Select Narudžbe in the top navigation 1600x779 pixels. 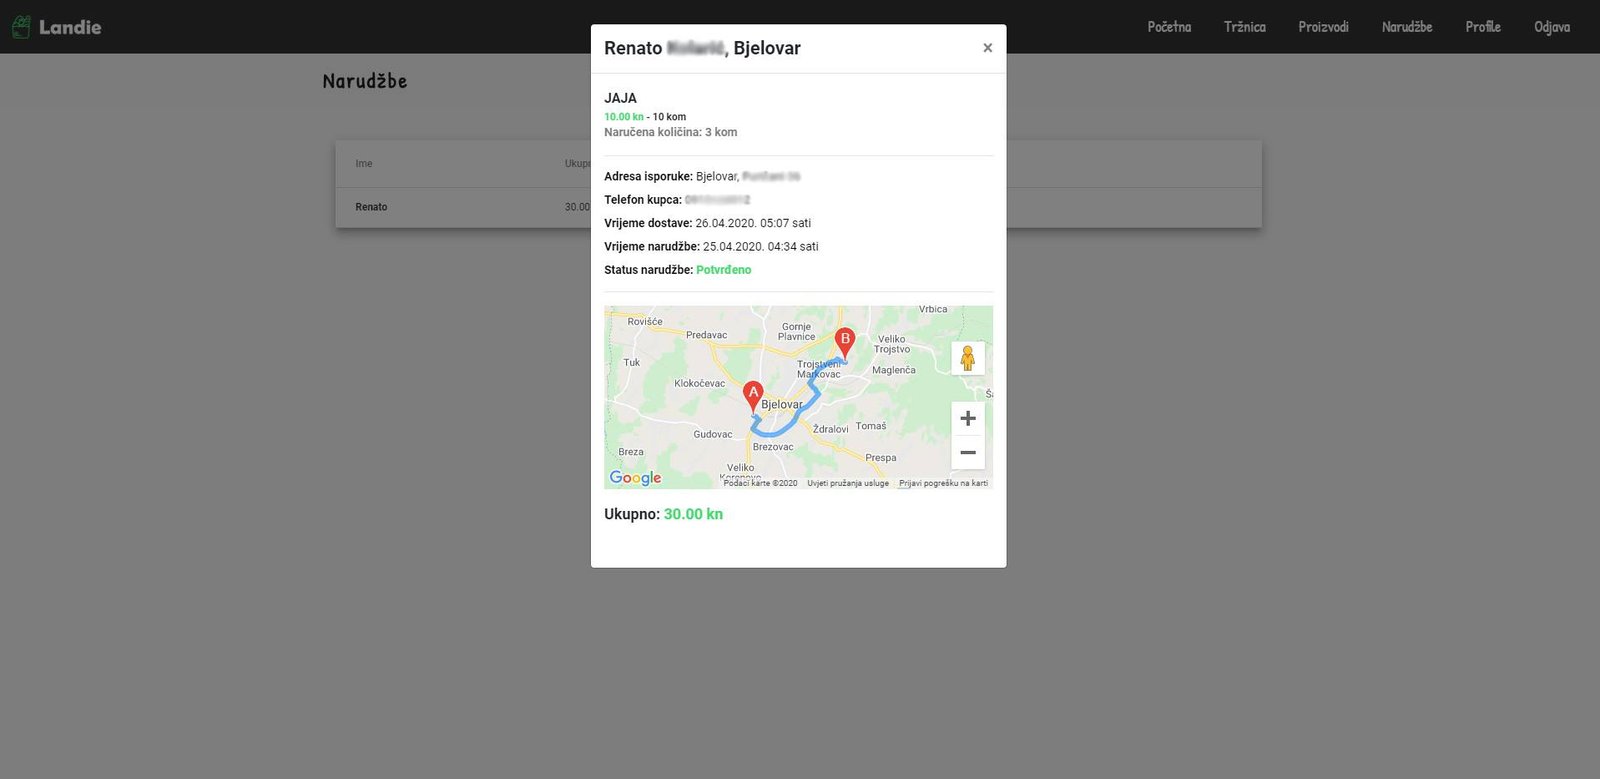pyautogui.click(x=1406, y=27)
